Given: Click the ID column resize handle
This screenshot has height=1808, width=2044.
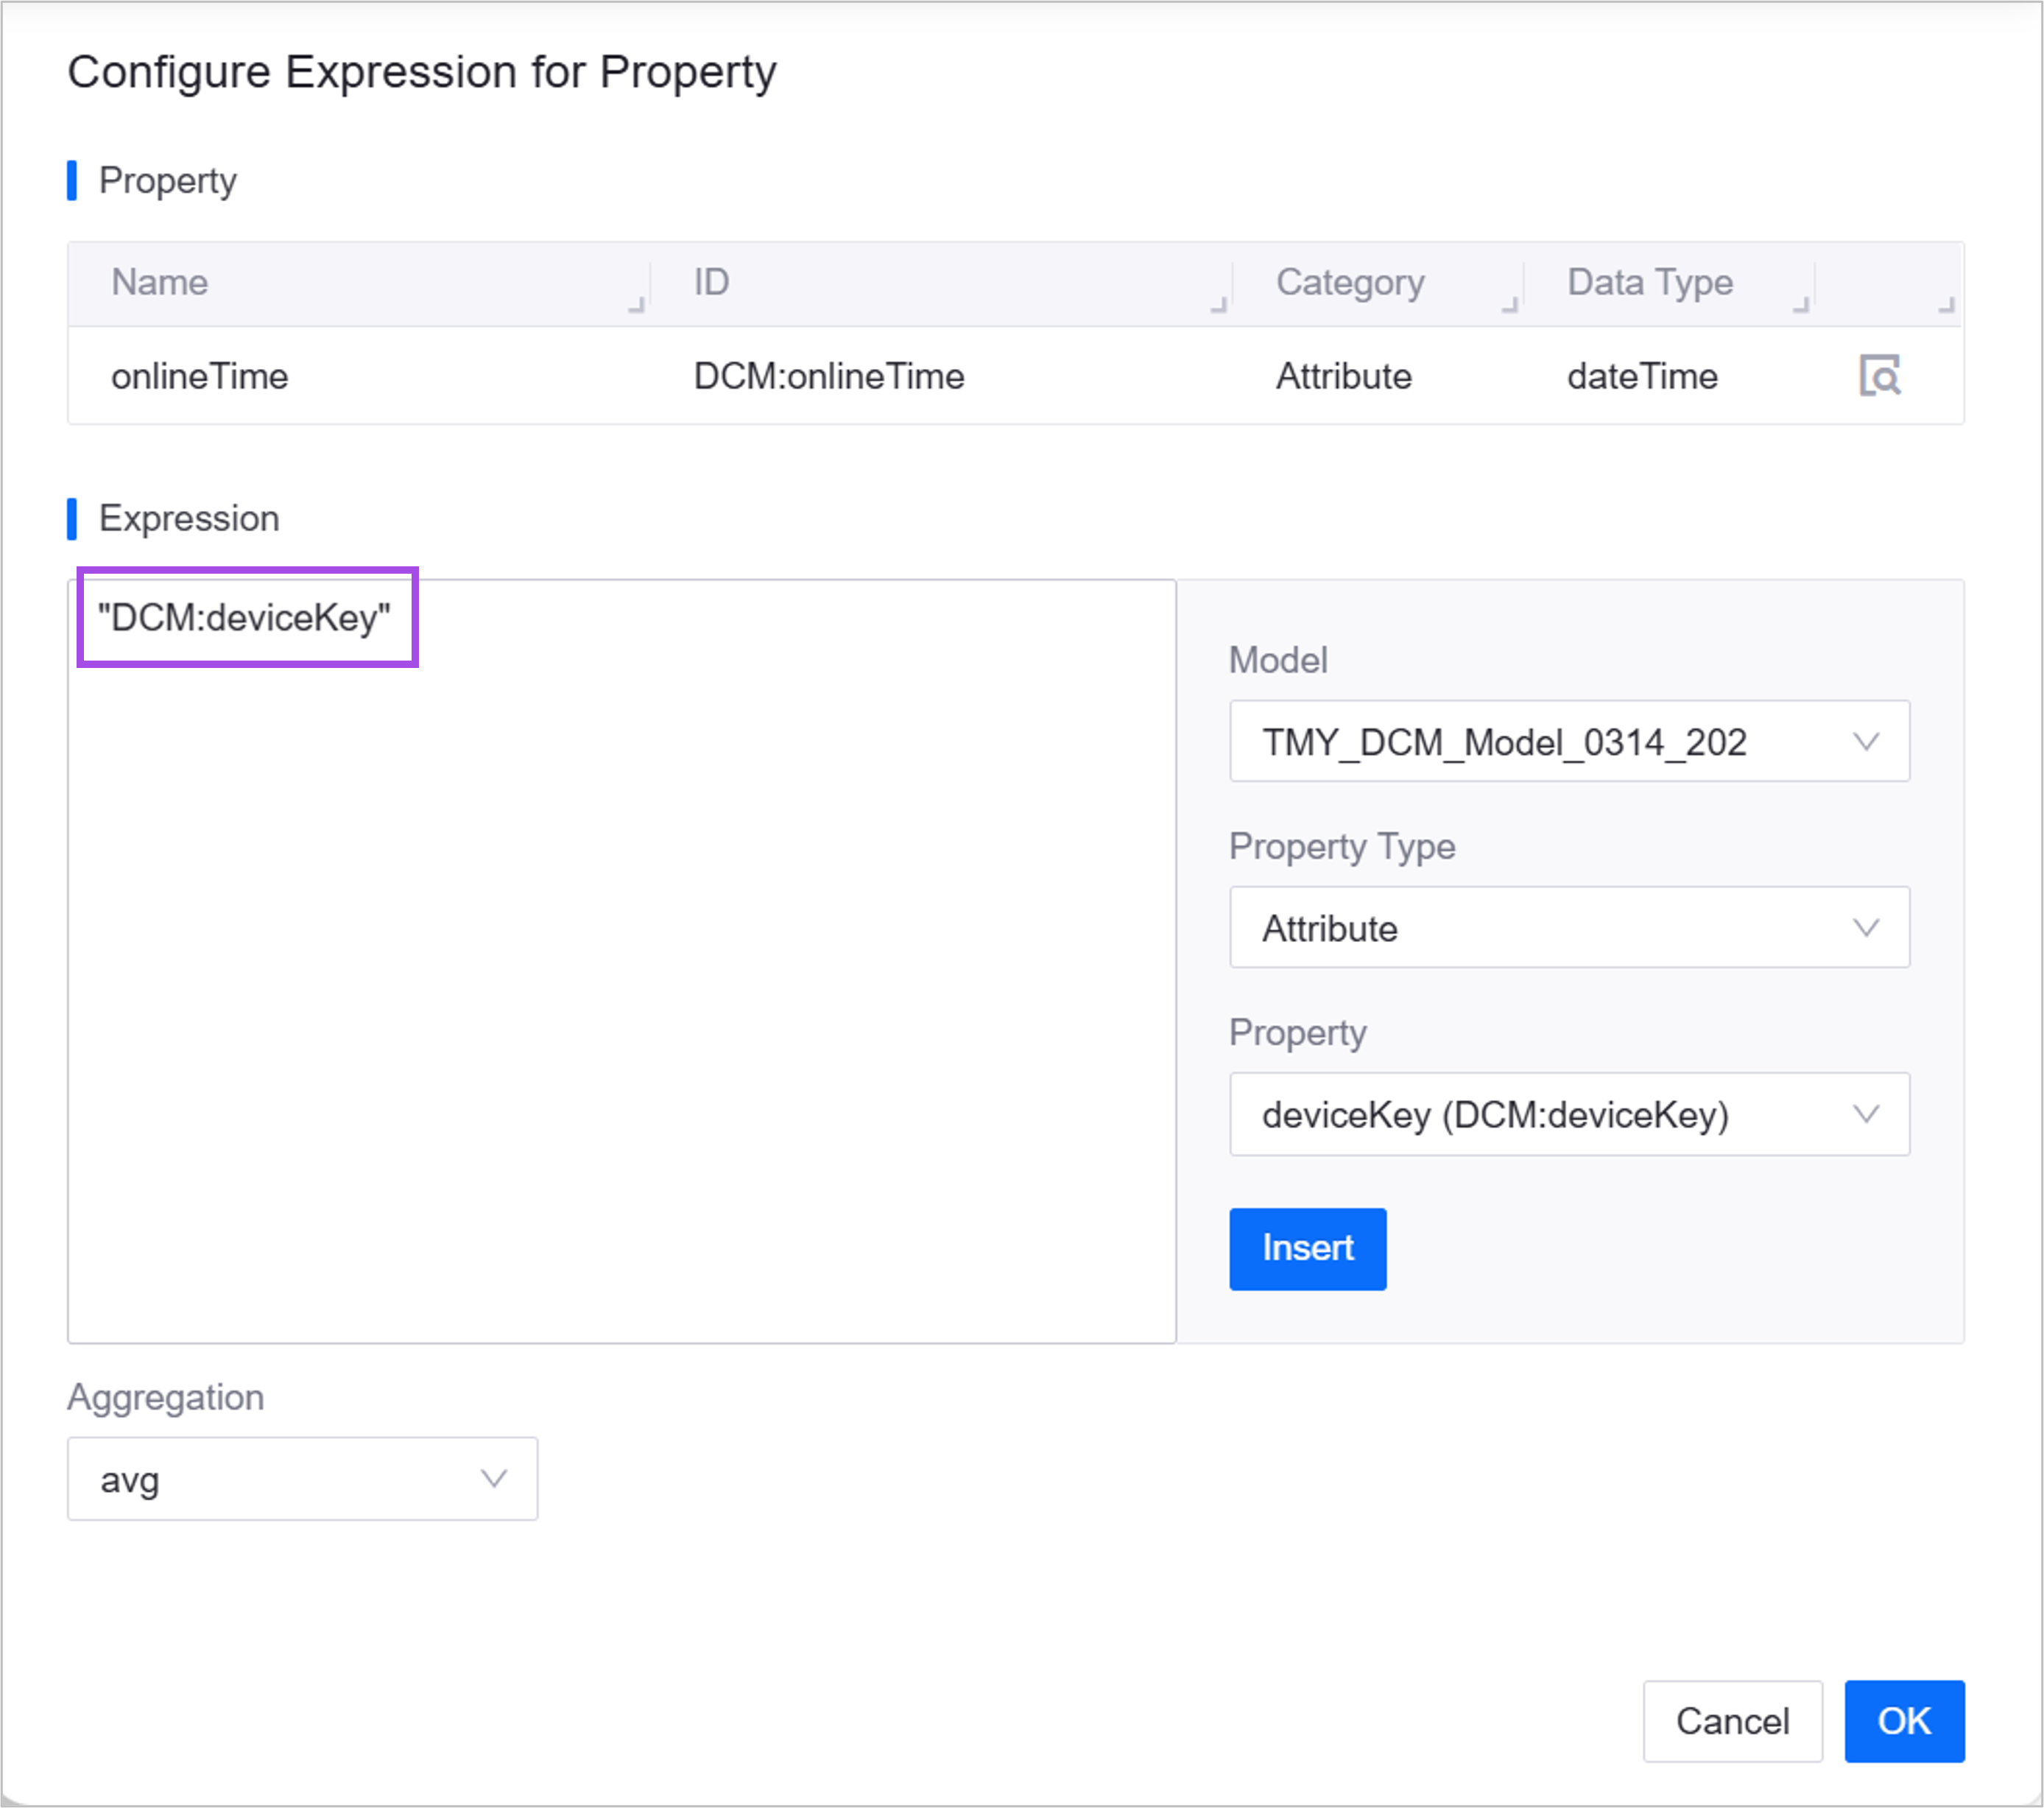Looking at the screenshot, I should click(x=1219, y=305).
